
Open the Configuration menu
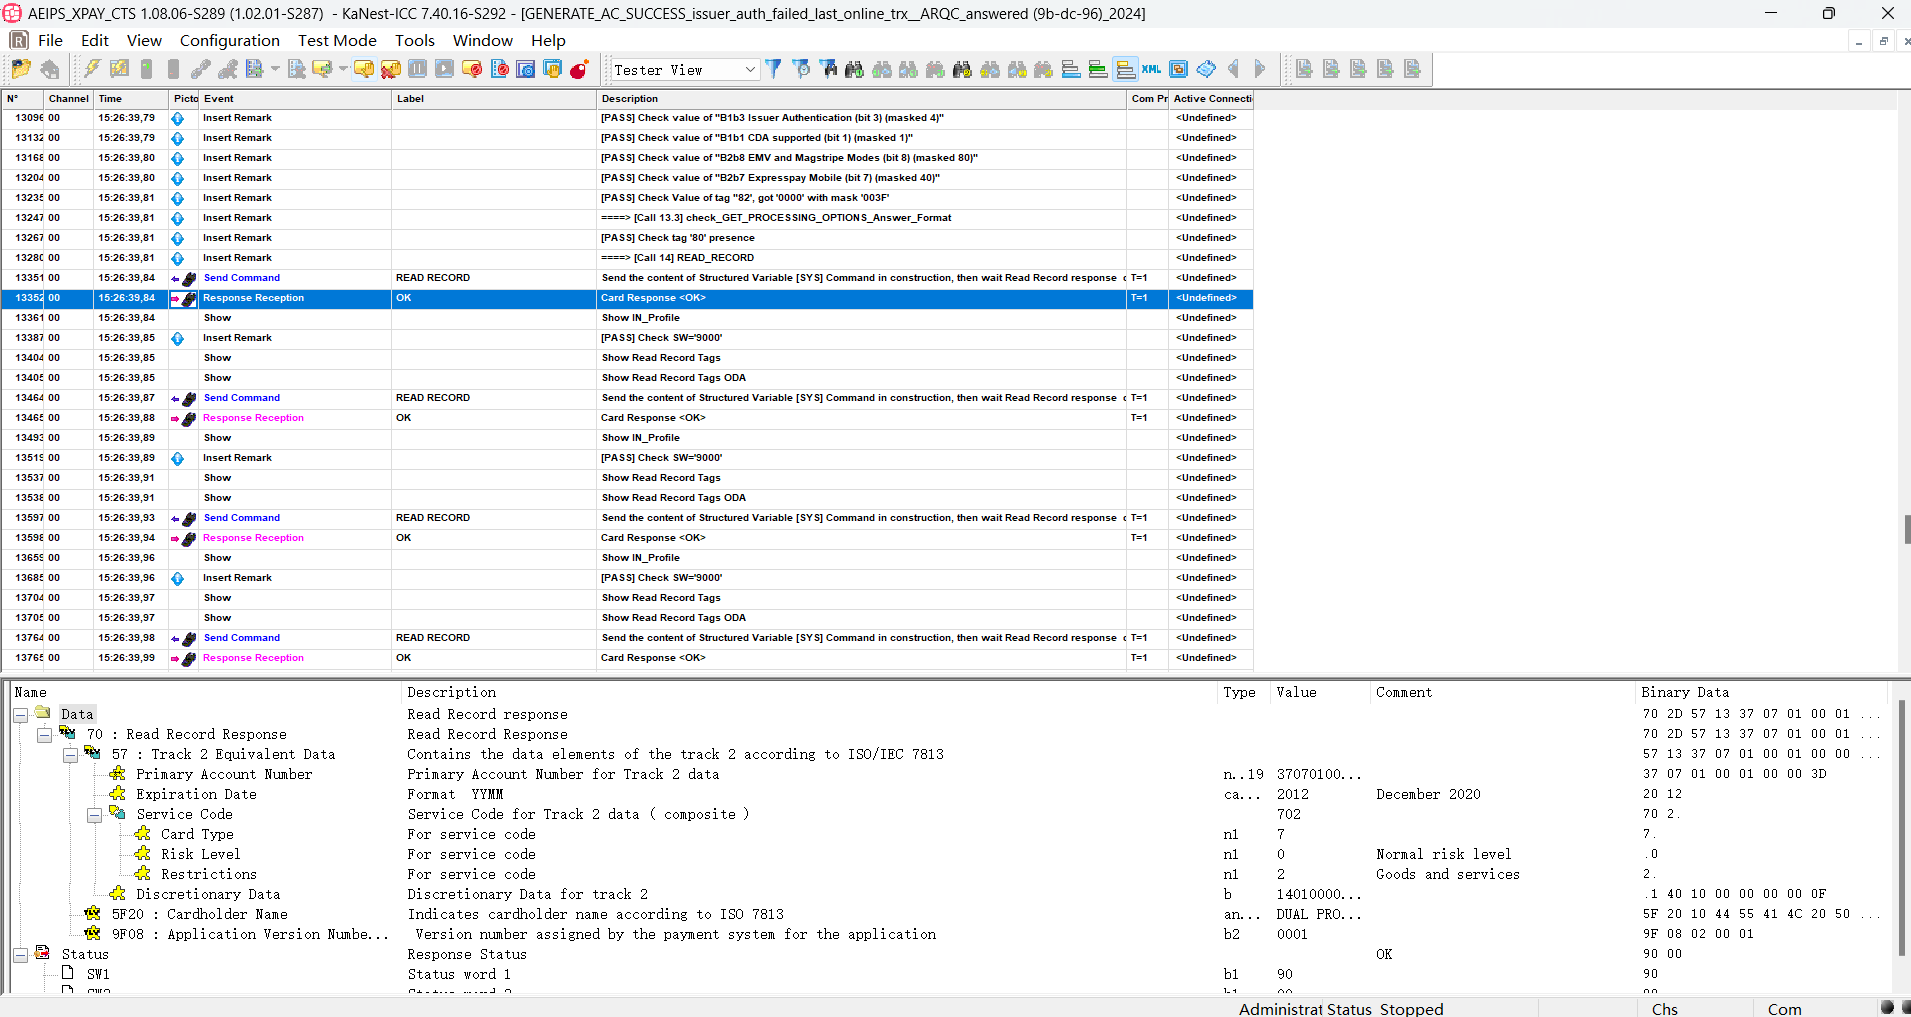[229, 40]
